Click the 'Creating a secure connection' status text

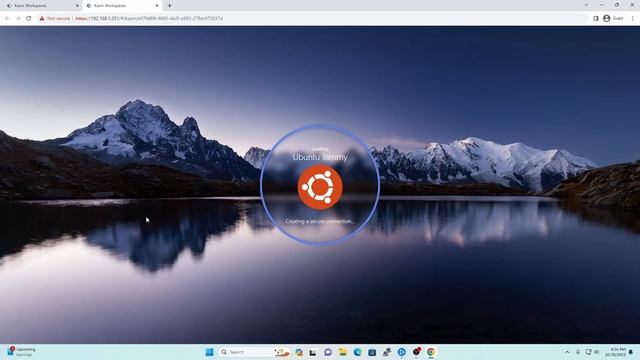coord(320,221)
